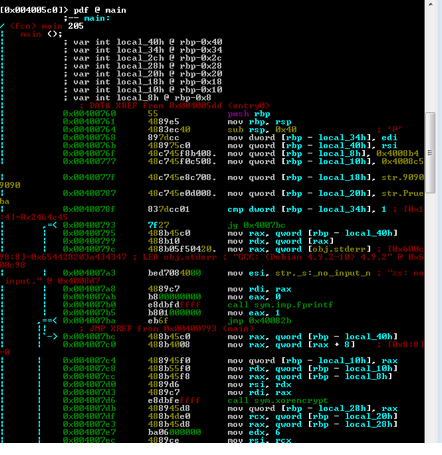Click address 0x00400760
442x455 pixels.
pos(89,114)
